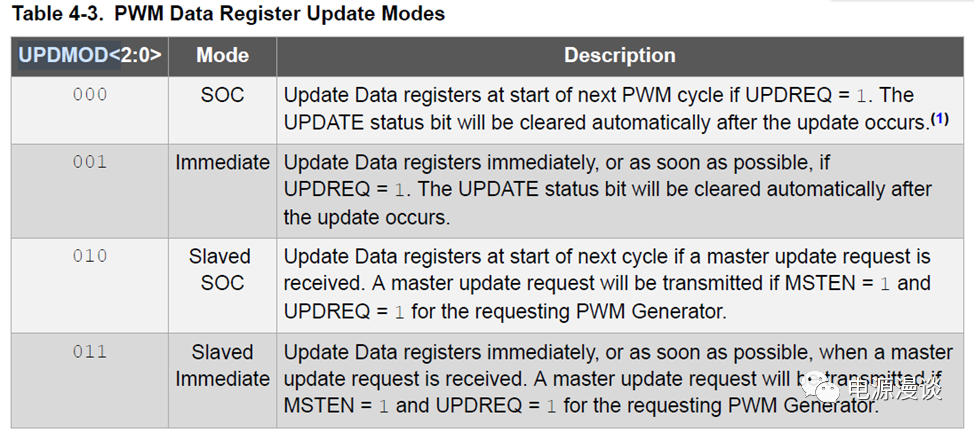
Task: Click the description text for SOC mode
Action: point(600,109)
